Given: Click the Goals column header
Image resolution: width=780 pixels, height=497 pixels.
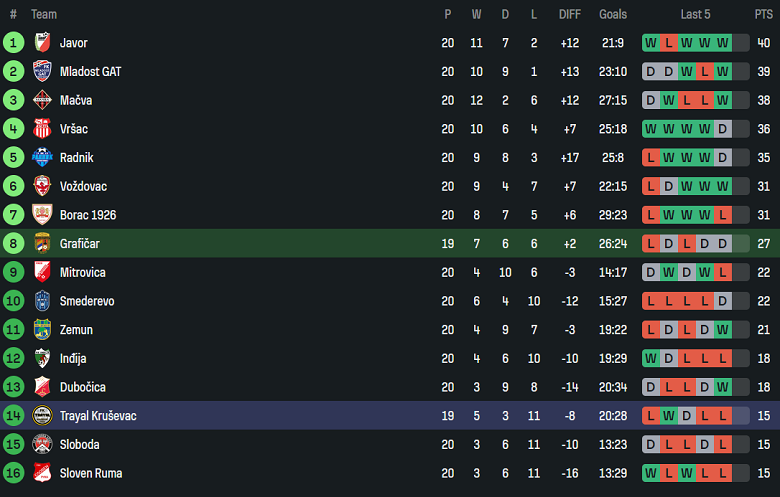Looking at the screenshot, I should tap(613, 14).
